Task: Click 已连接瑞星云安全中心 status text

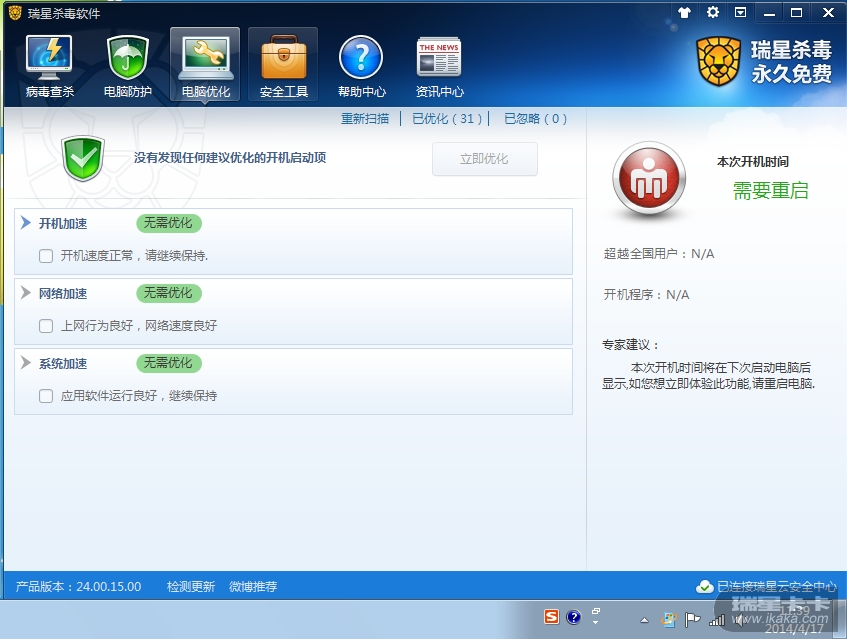Action: tap(776, 587)
